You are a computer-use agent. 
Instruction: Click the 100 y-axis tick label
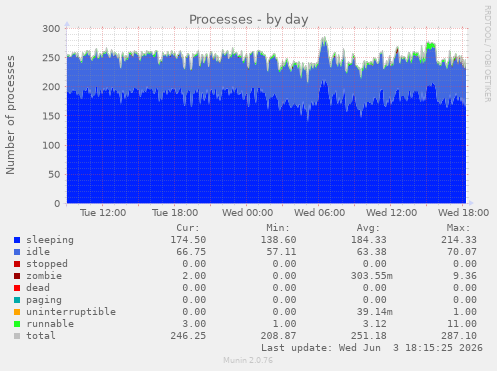tap(51, 145)
